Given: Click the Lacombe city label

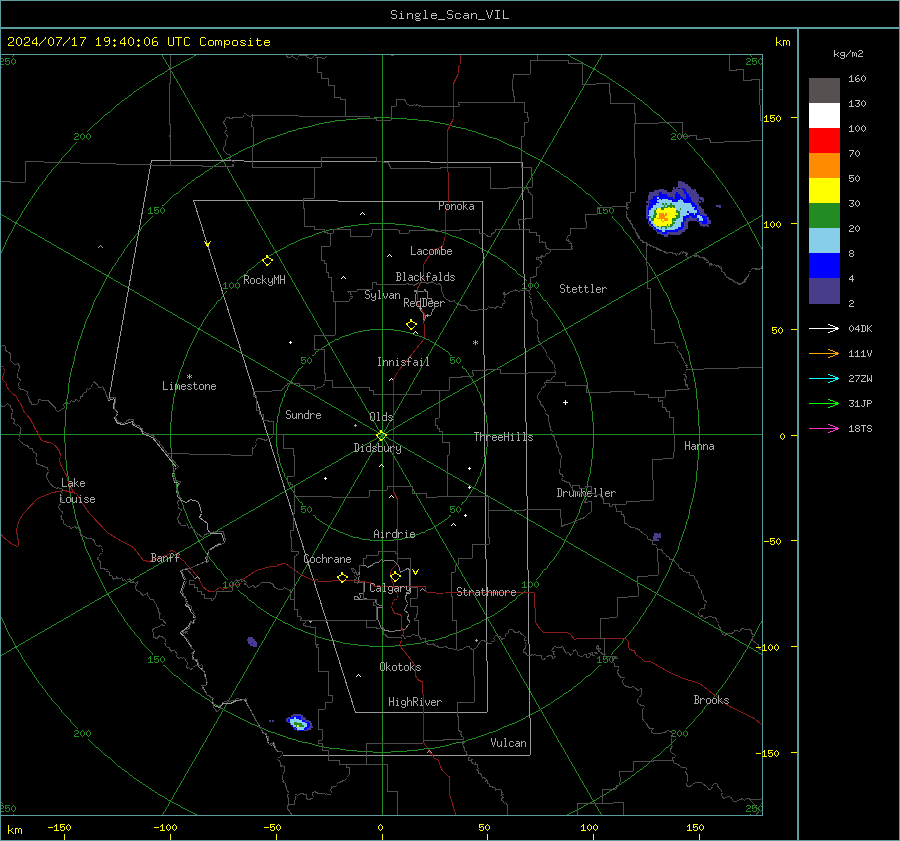Looking at the screenshot, I should [431, 251].
